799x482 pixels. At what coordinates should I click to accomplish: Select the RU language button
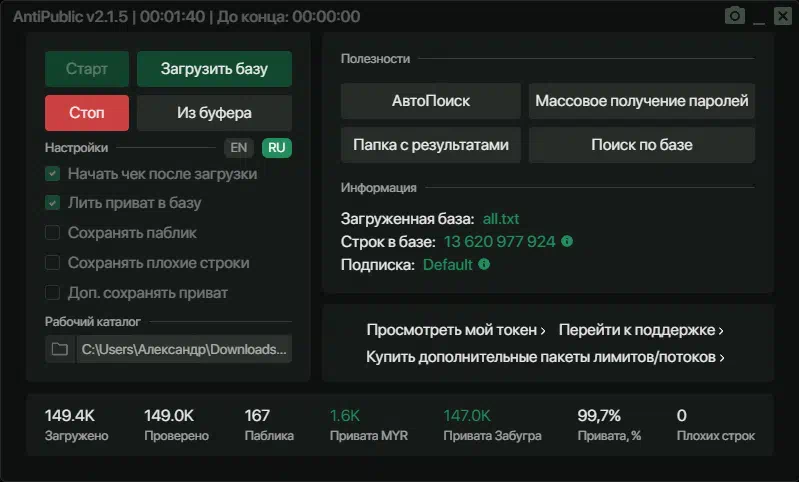[277, 148]
